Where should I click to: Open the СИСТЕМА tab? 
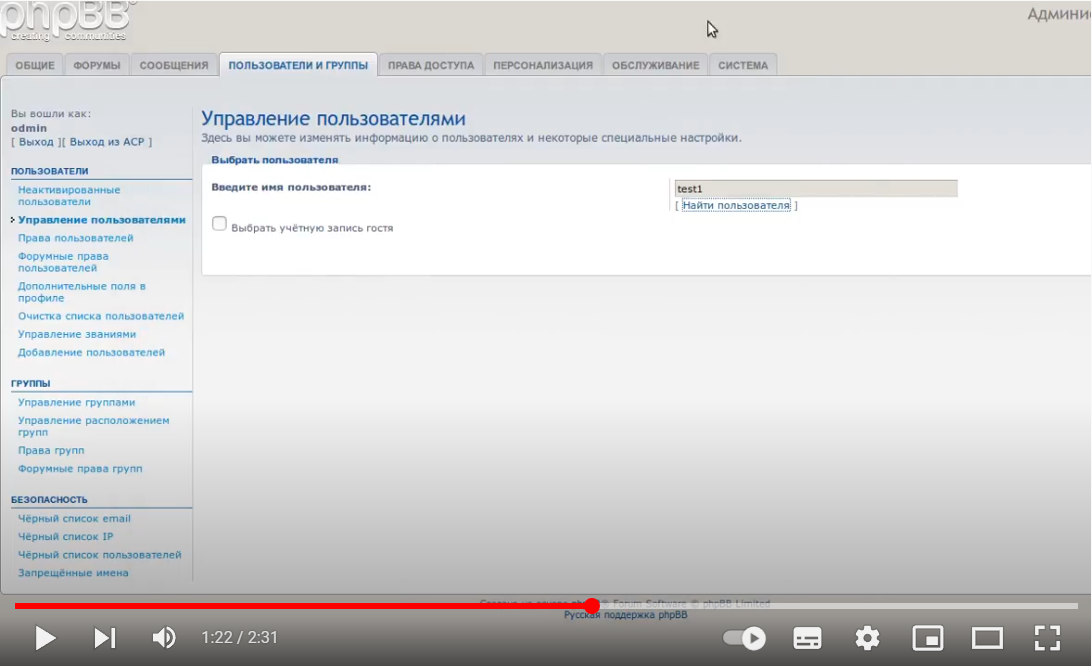743,65
